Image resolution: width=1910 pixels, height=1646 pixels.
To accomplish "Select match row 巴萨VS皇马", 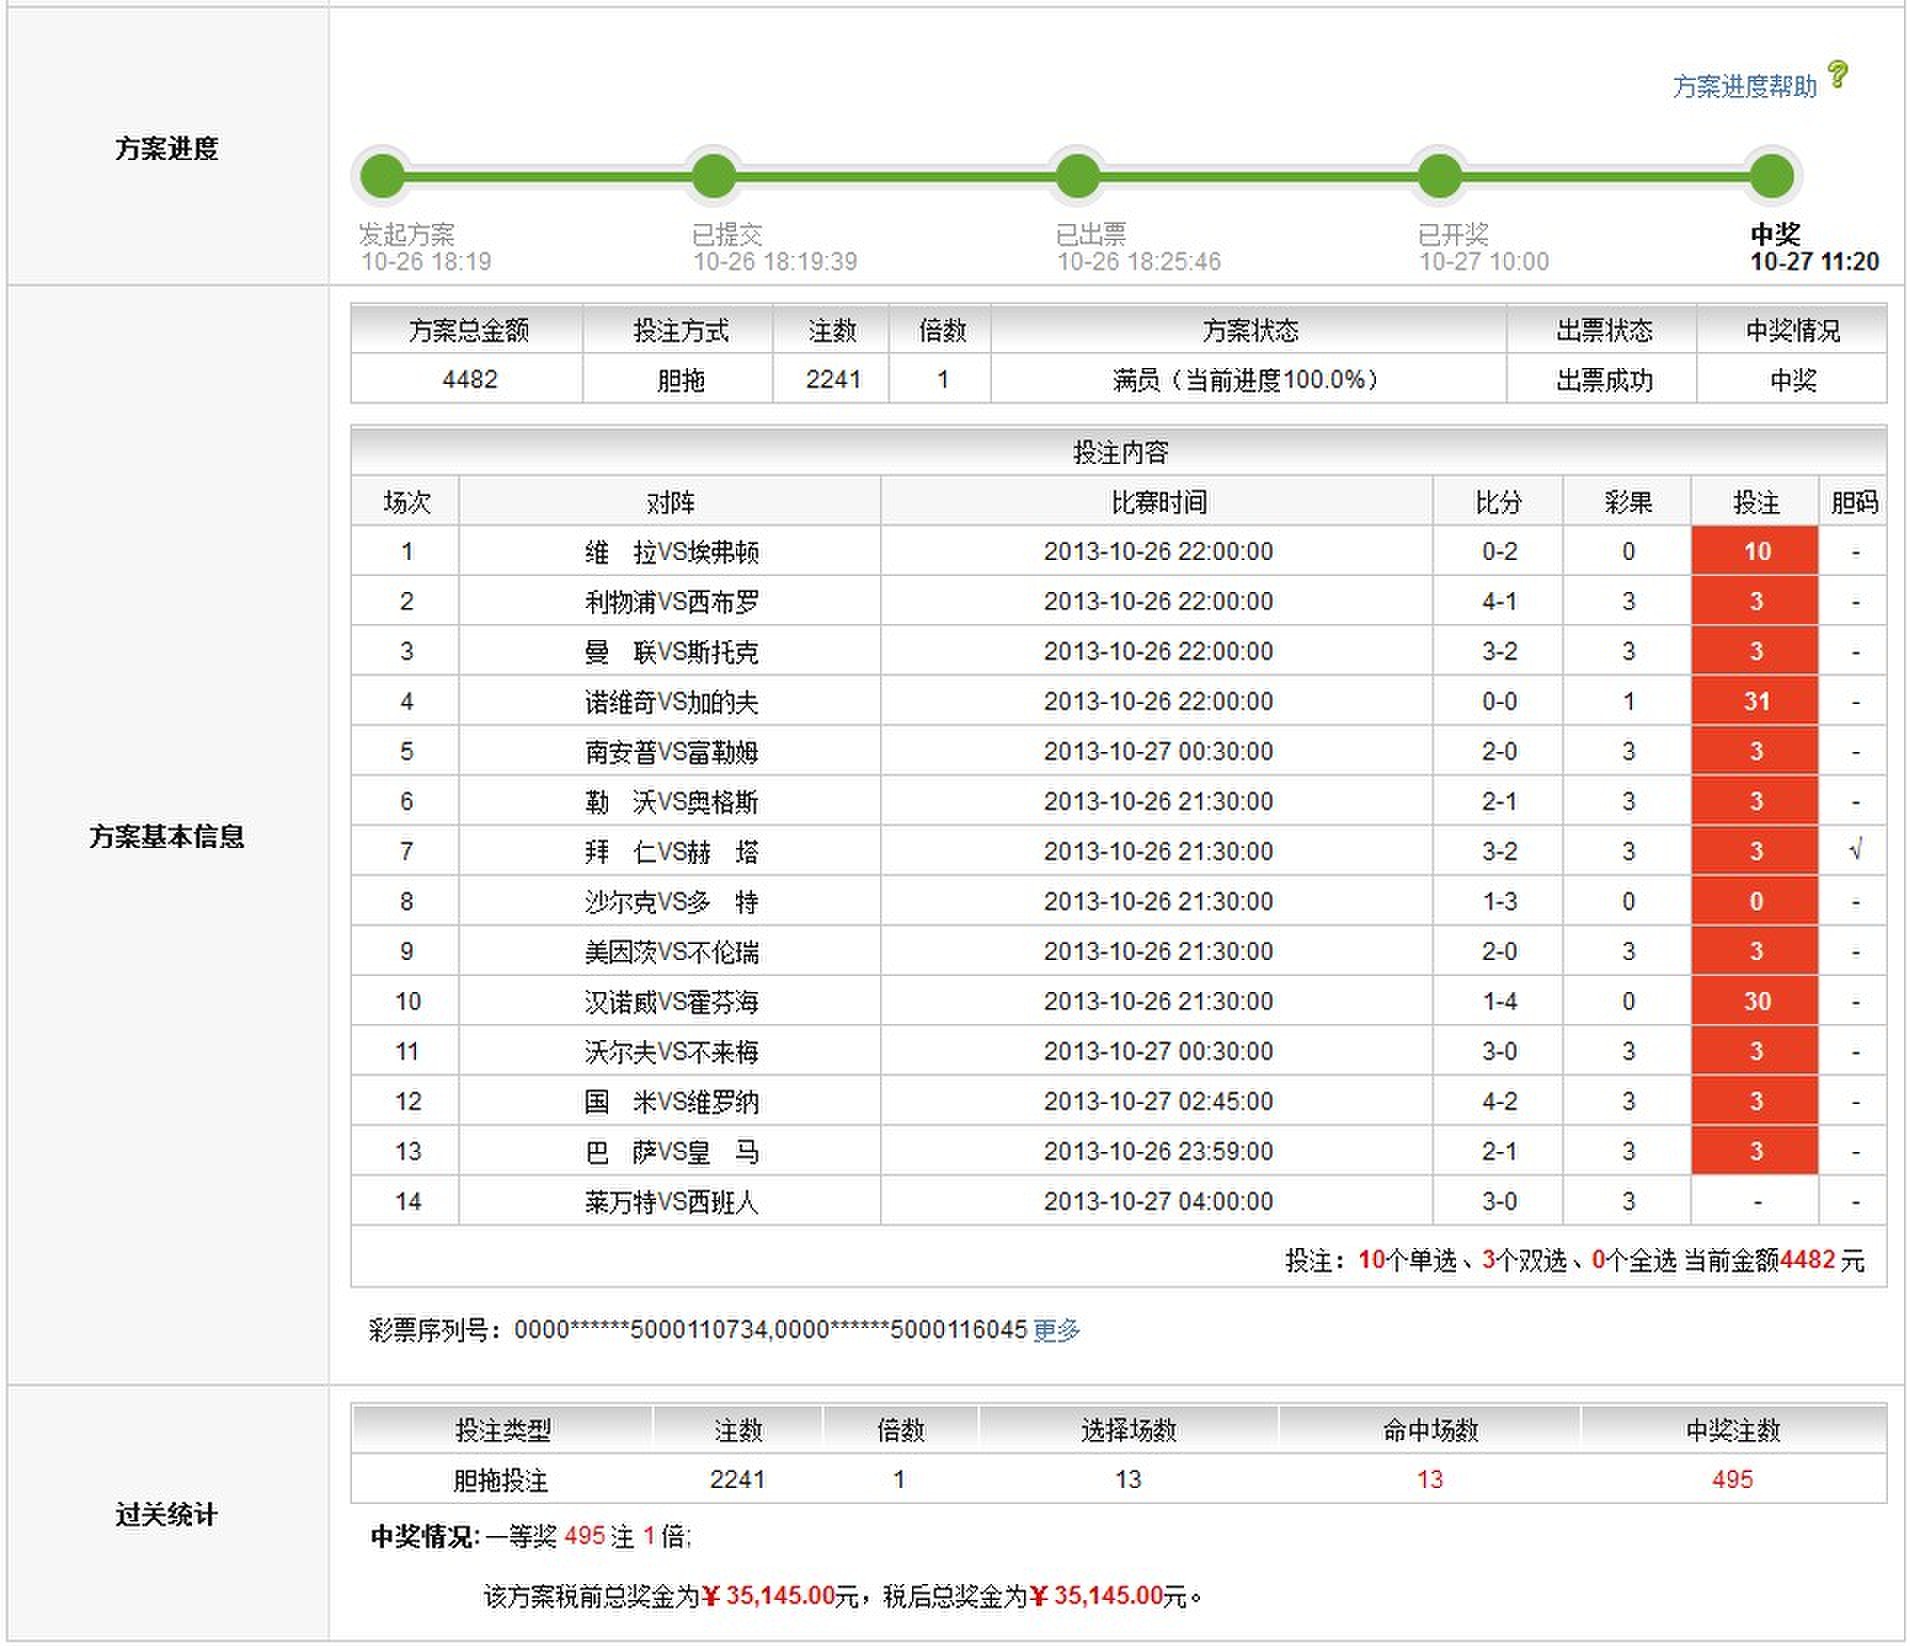I will click(x=671, y=1152).
